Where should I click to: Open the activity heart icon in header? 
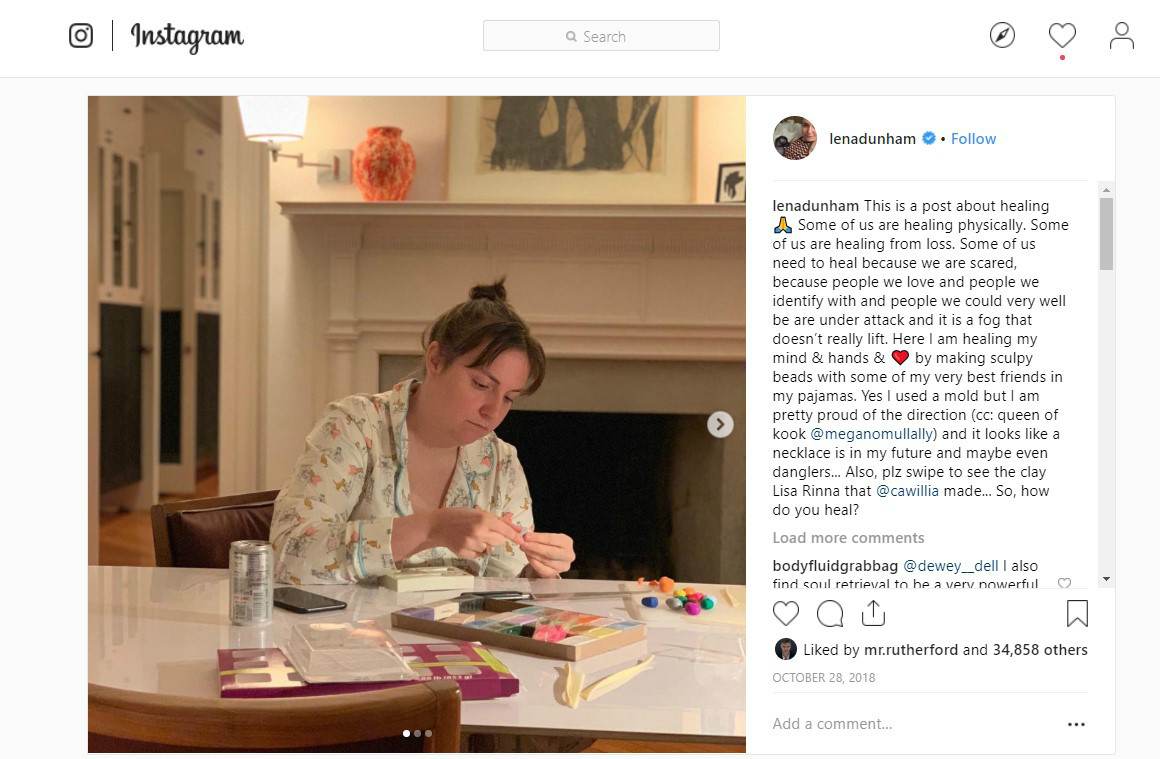(x=1062, y=36)
